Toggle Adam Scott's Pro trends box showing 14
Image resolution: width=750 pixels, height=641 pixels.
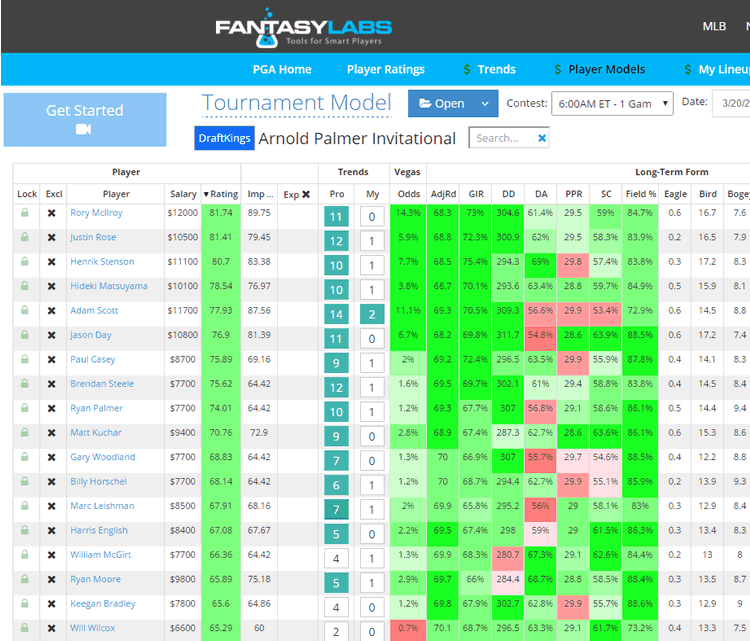click(x=336, y=314)
